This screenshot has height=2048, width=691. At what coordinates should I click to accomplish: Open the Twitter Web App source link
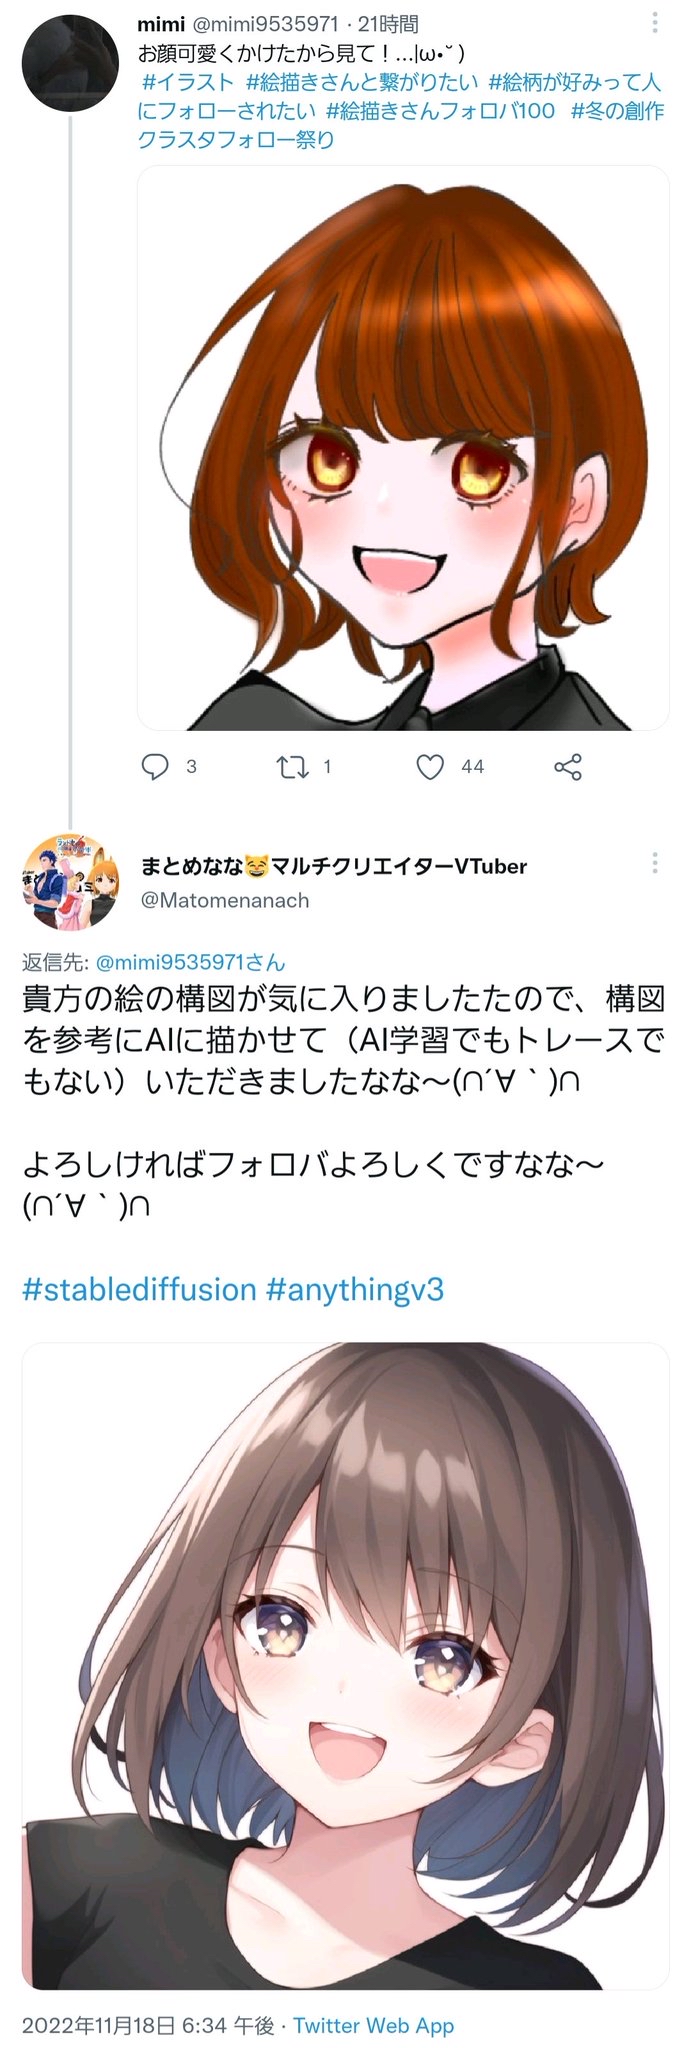(373, 2025)
